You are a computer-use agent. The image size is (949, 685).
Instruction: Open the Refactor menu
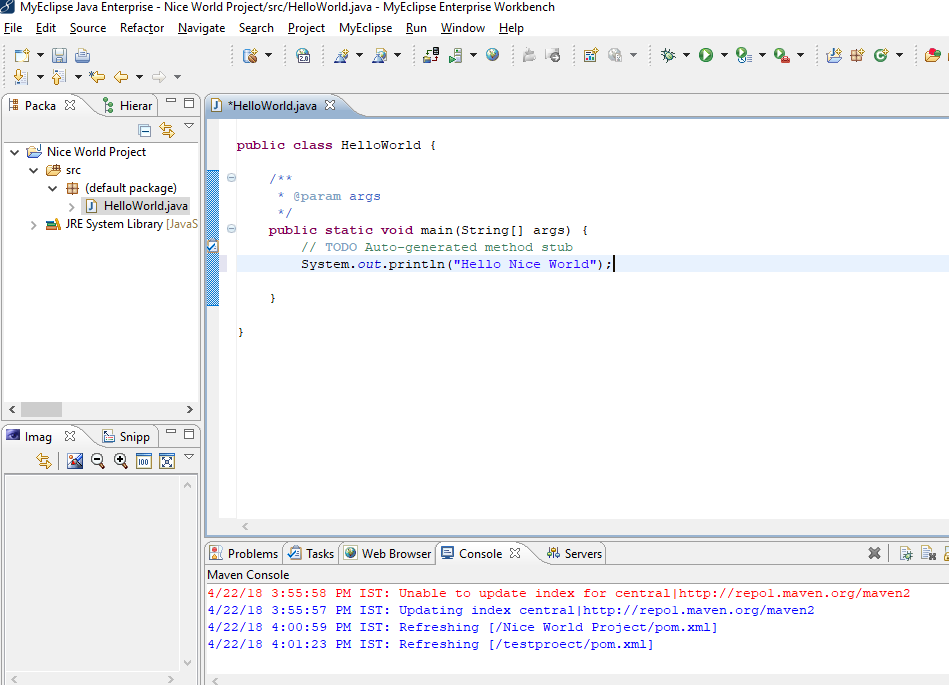(142, 28)
